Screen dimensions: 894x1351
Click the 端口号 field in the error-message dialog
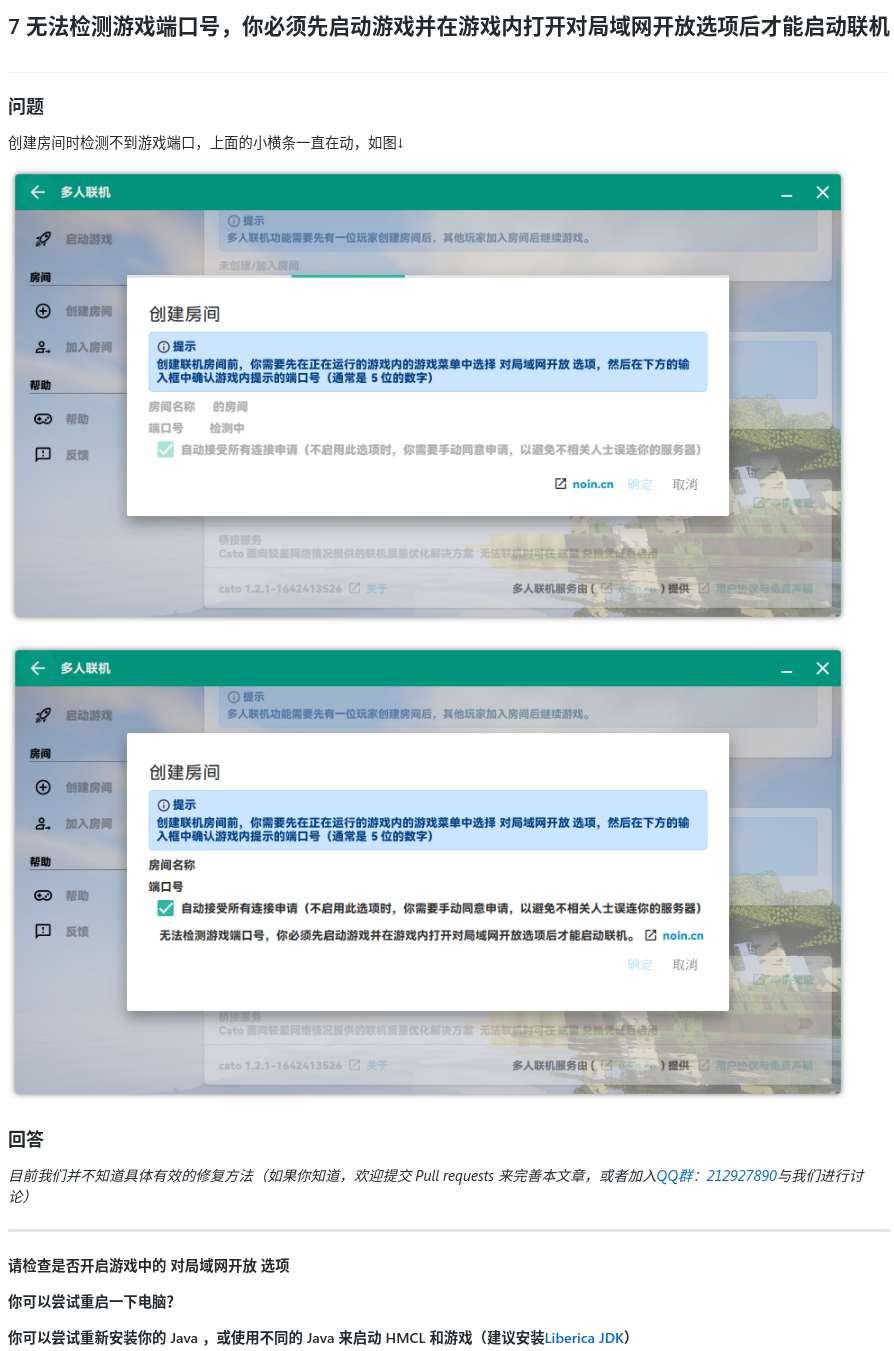point(166,886)
